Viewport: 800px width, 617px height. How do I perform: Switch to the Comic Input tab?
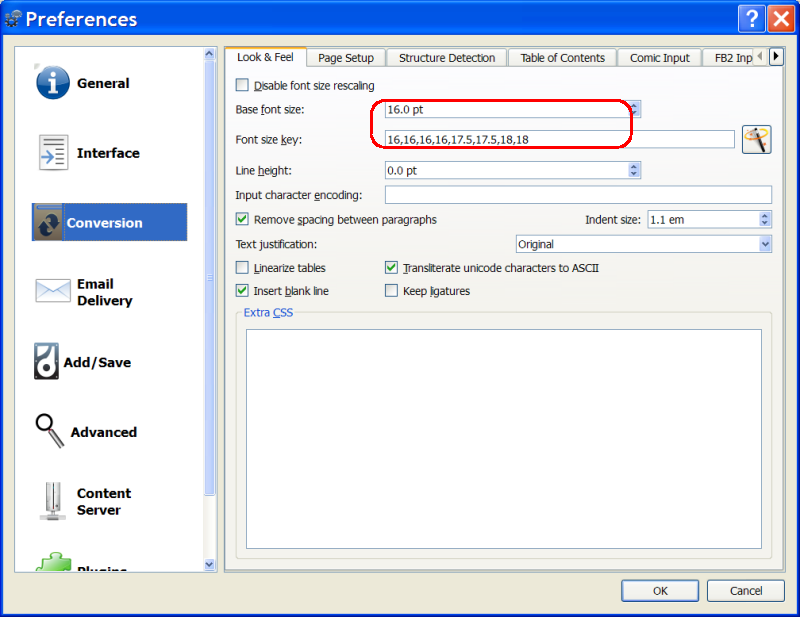point(659,58)
